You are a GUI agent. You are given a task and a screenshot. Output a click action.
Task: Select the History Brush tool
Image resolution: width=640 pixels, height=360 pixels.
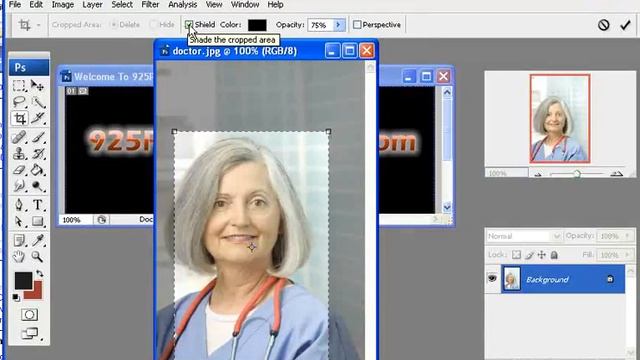[x=38, y=153]
